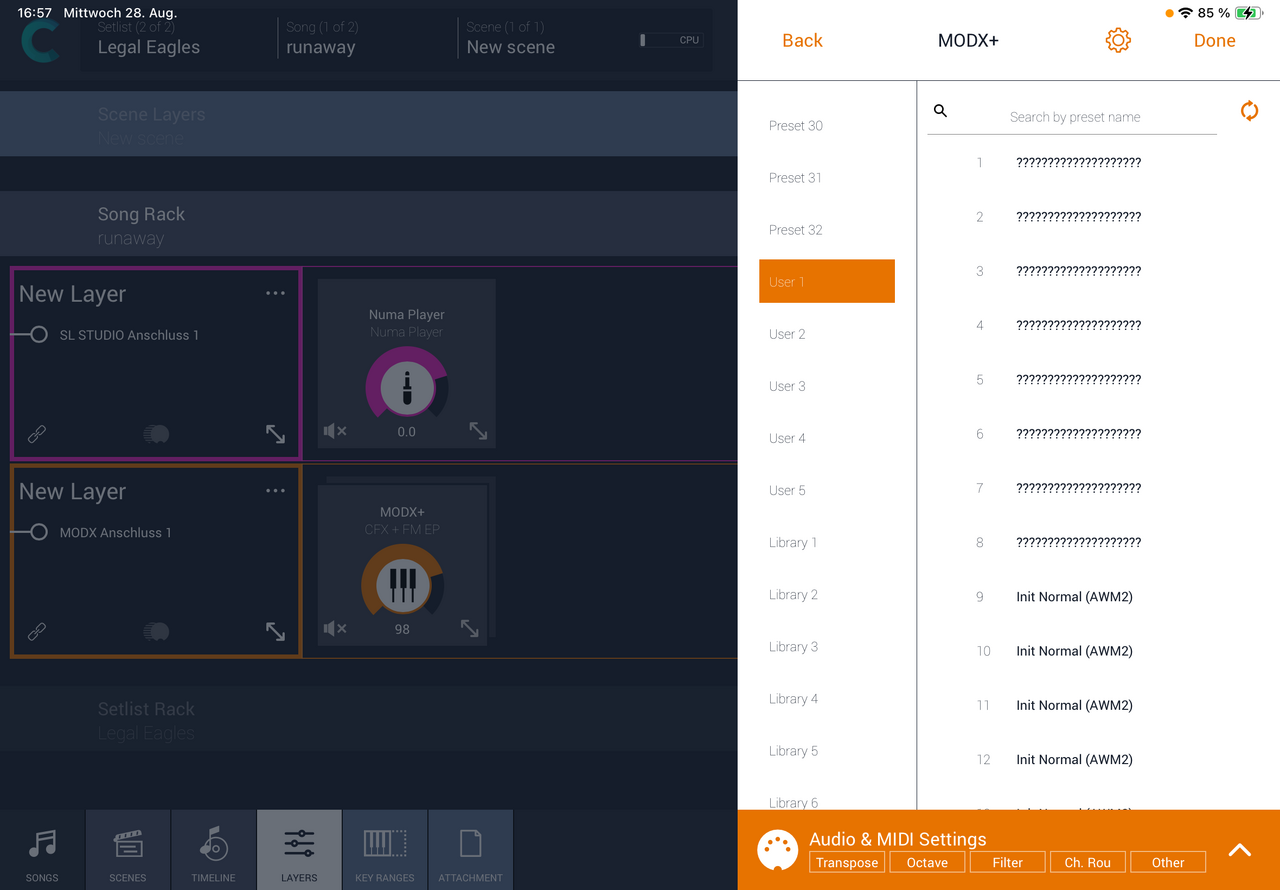The height and width of the screenshot is (890, 1280).
Task: Open the Timeline tab
Action: click(213, 850)
